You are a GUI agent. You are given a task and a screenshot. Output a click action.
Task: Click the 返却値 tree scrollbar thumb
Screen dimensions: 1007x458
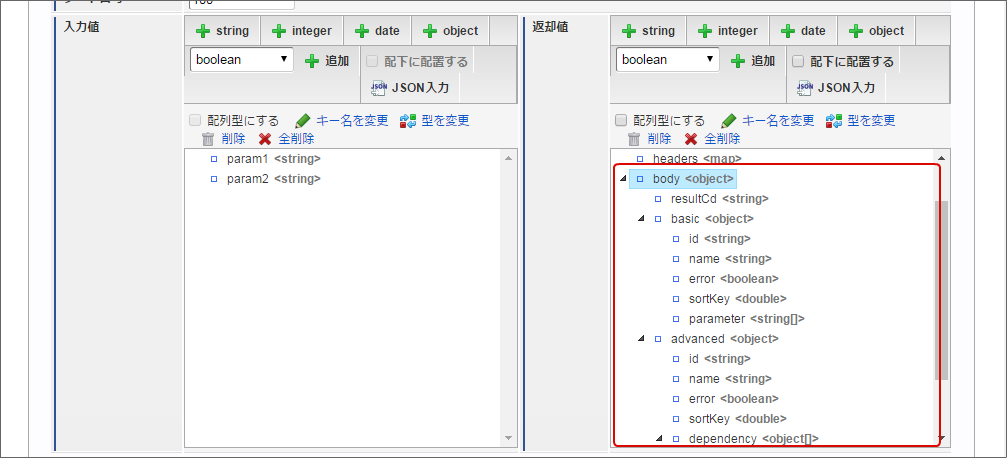(941, 289)
